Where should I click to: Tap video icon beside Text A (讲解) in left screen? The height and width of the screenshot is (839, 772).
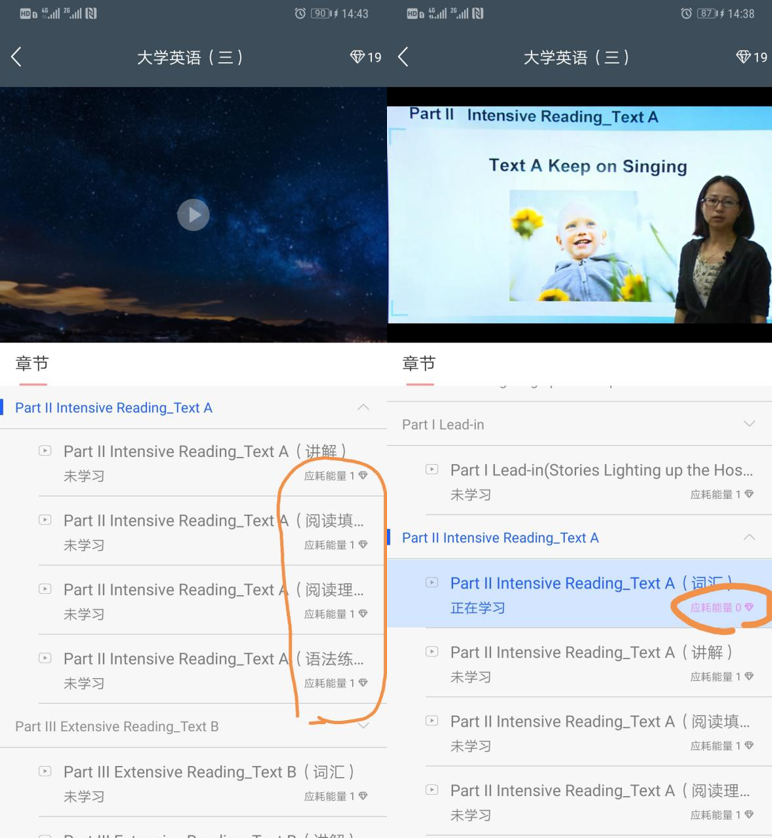click(45, 451)
